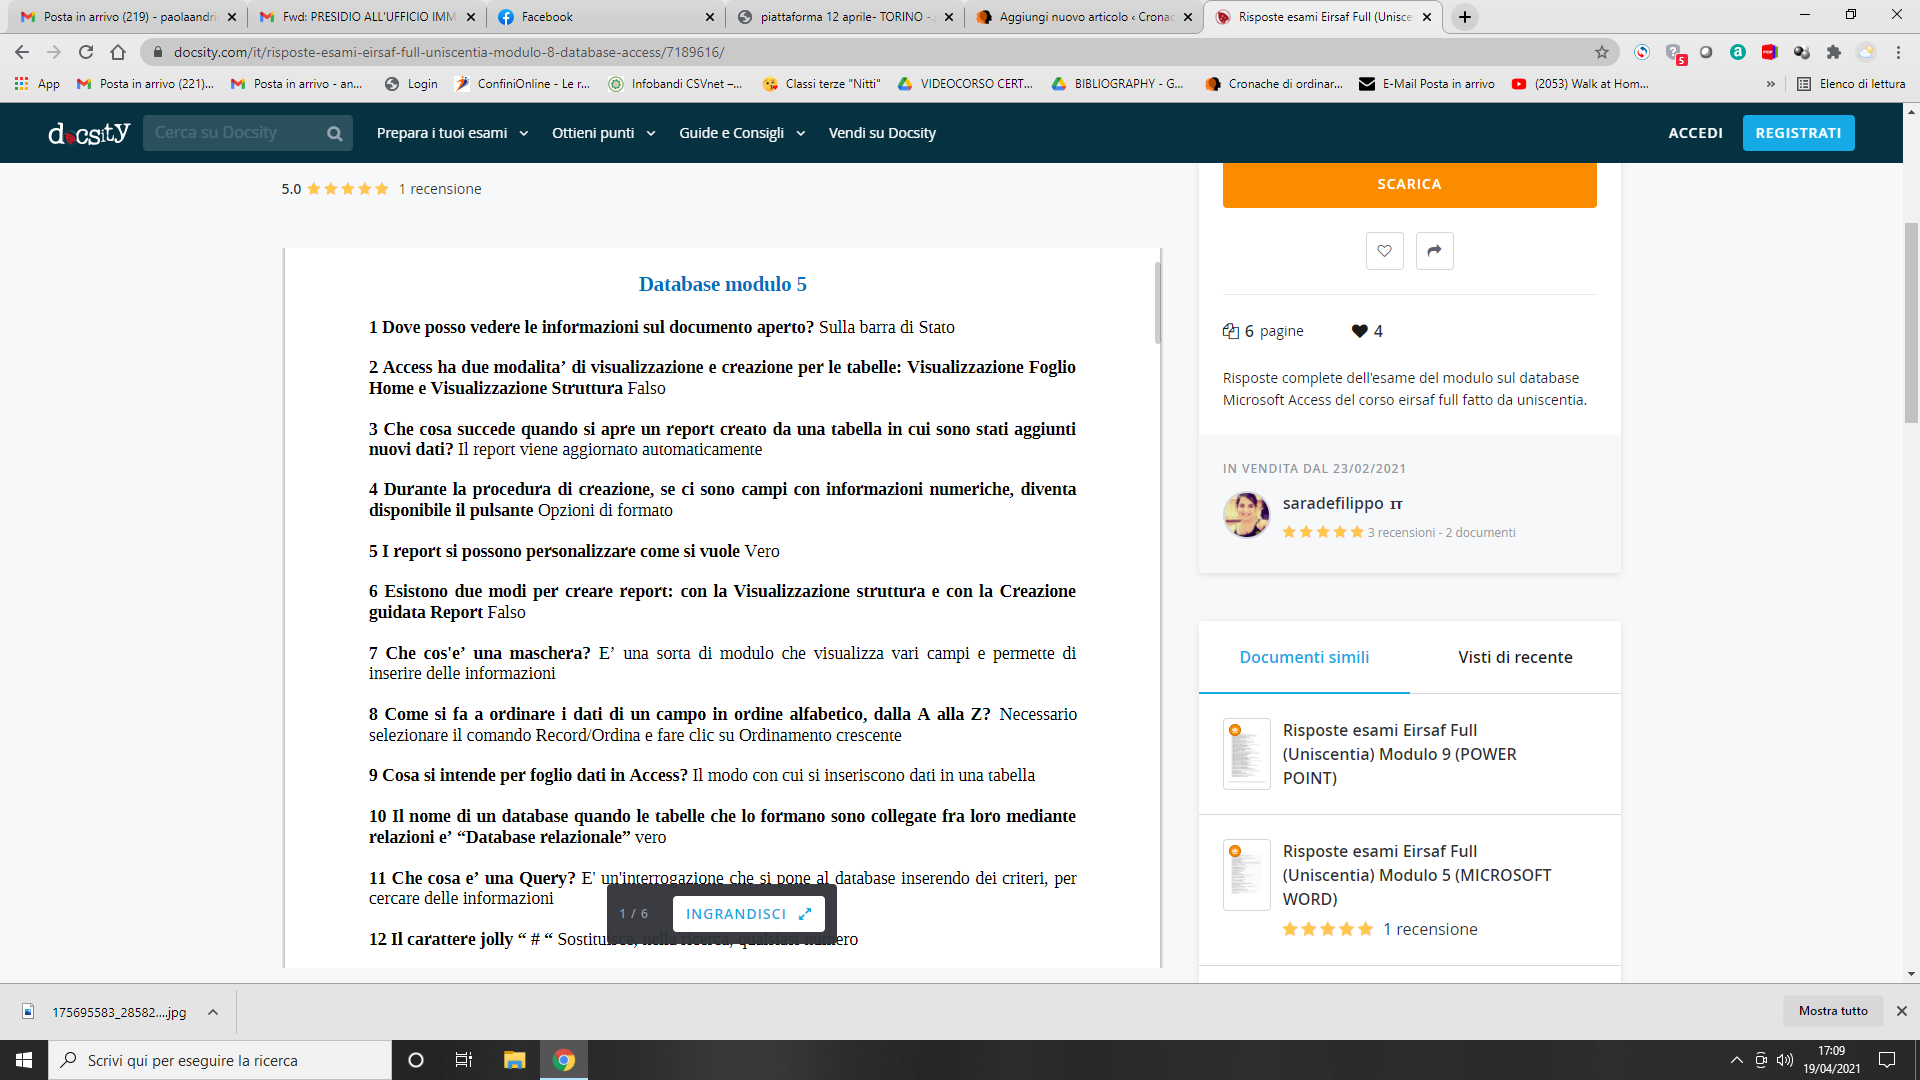Reload the page with refresh icon
This screenshot has width=1920, height=1080.
click(x=86, y=52)
